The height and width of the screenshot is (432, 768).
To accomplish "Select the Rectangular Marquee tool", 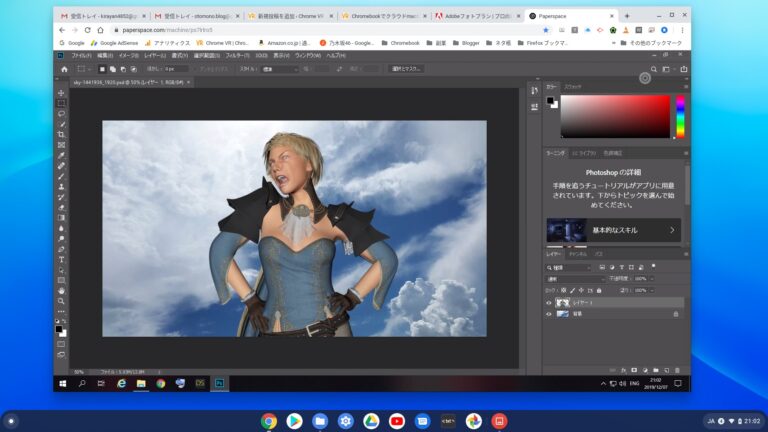I will point(61,103).
